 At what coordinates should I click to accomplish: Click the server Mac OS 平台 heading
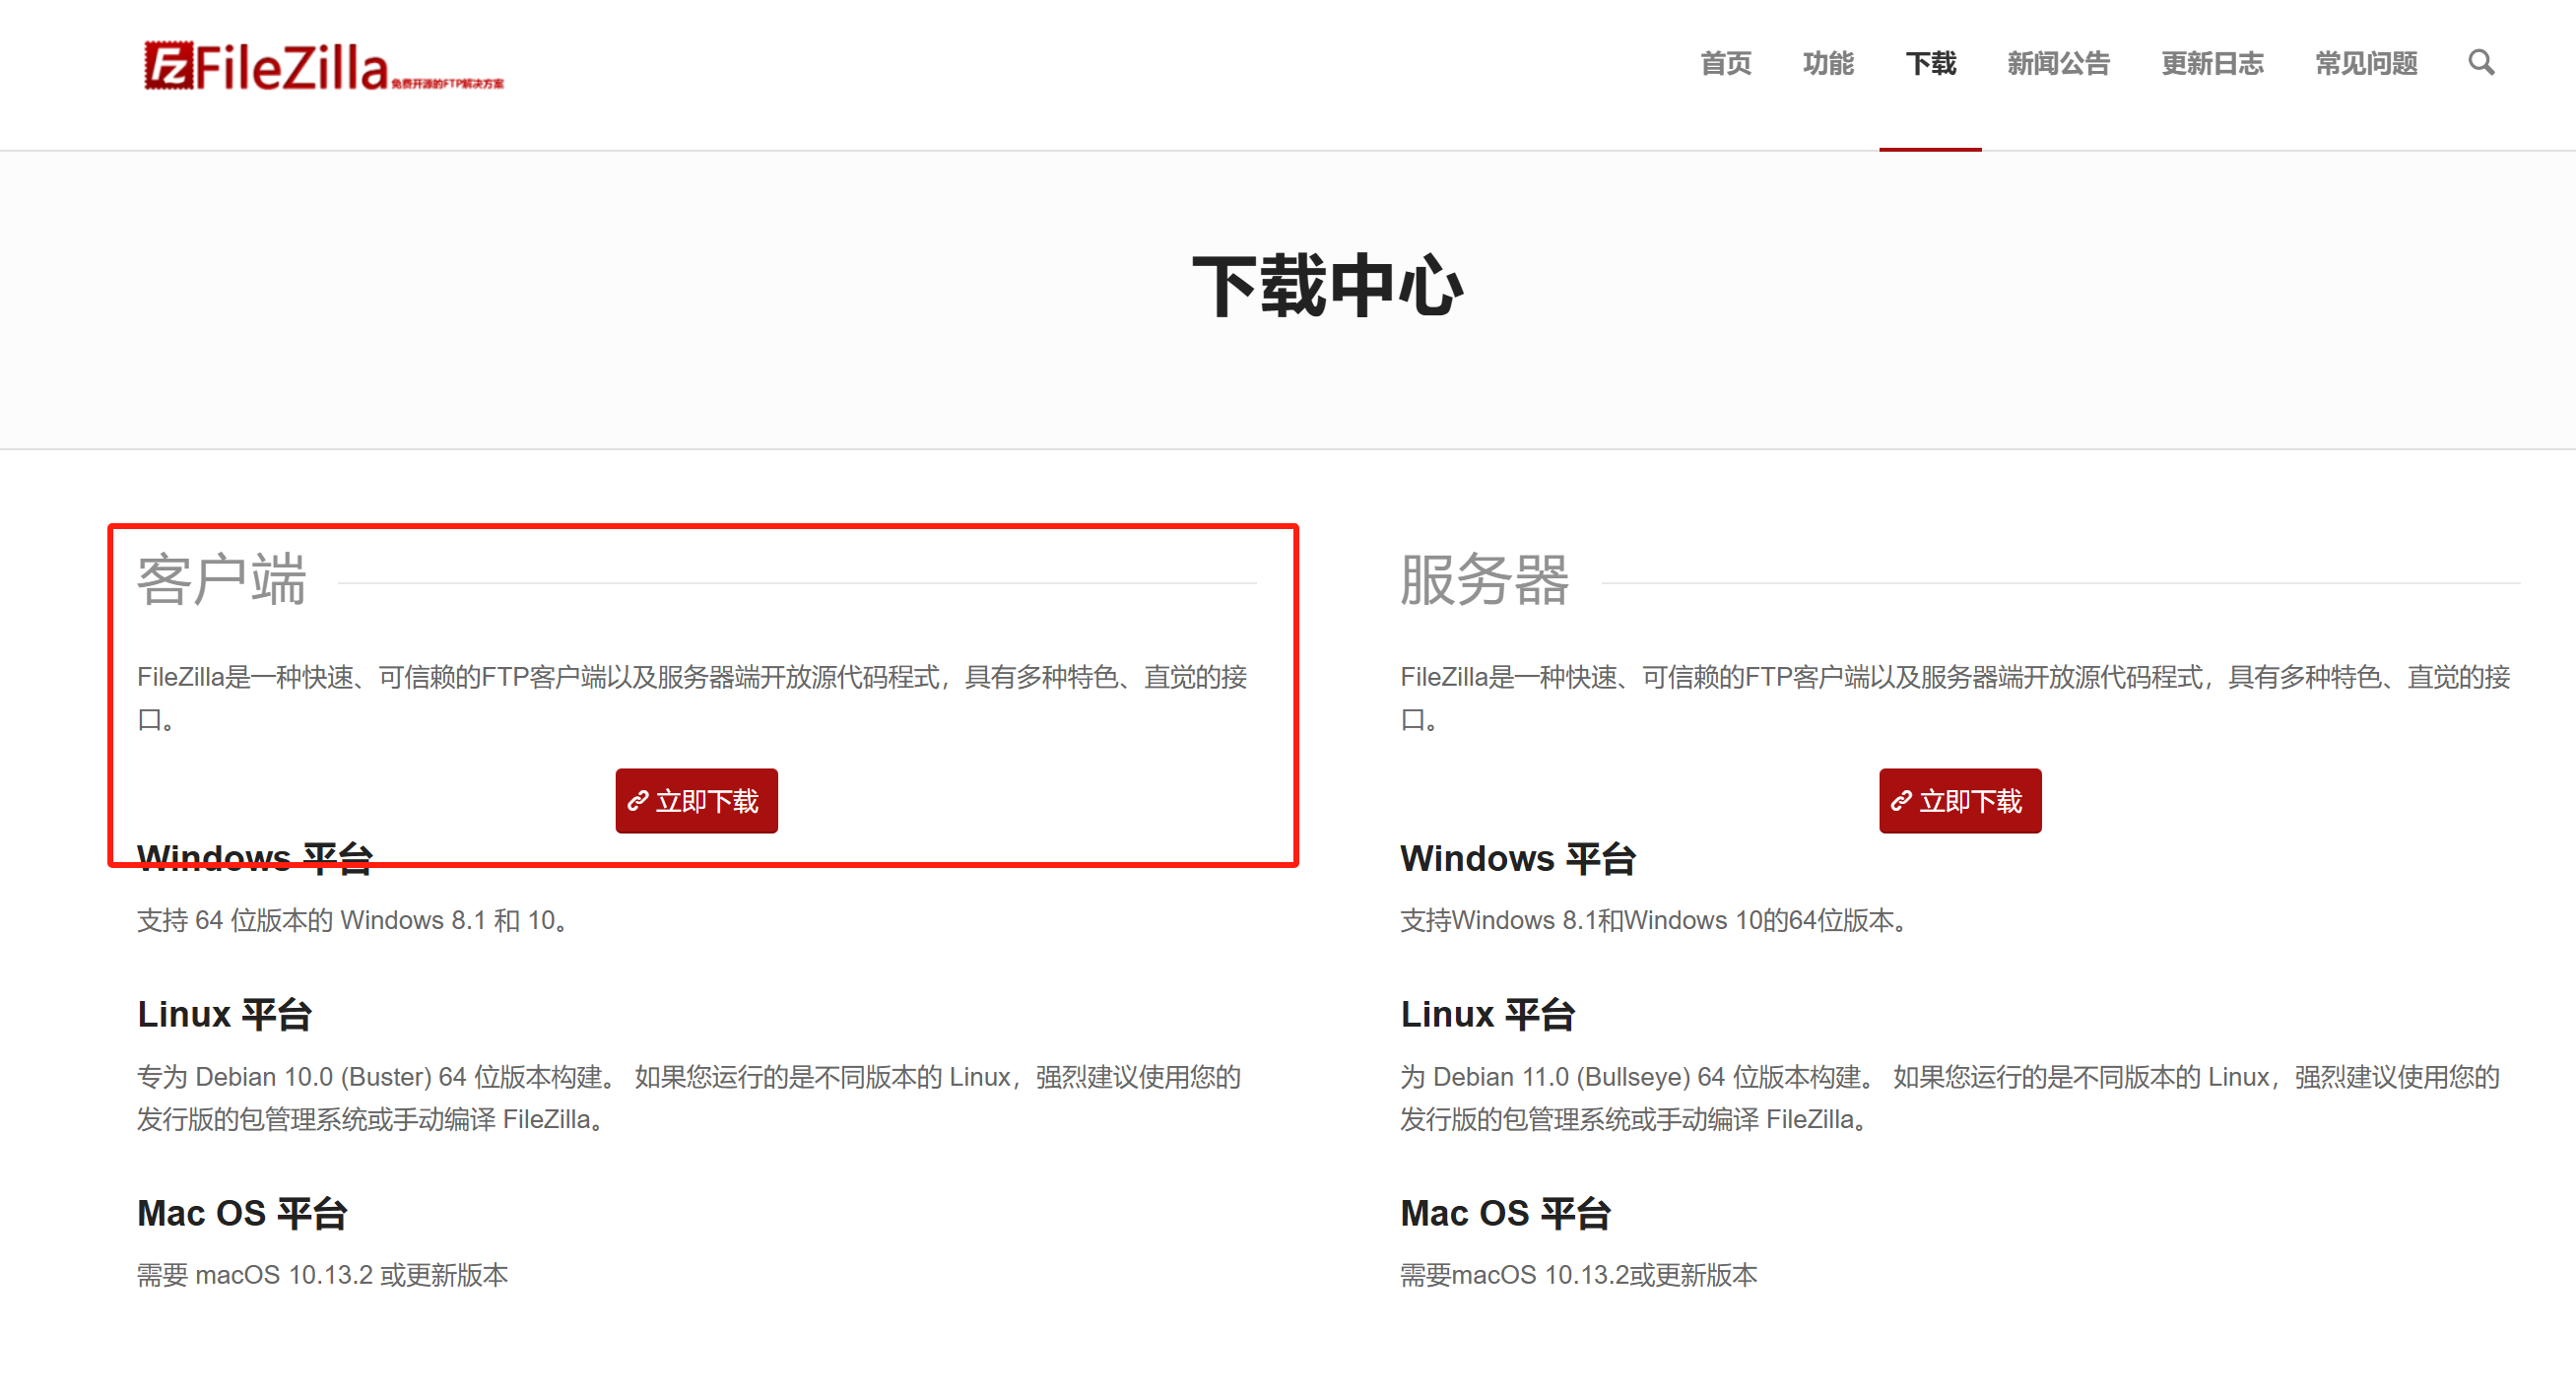click(1505, 1213)
